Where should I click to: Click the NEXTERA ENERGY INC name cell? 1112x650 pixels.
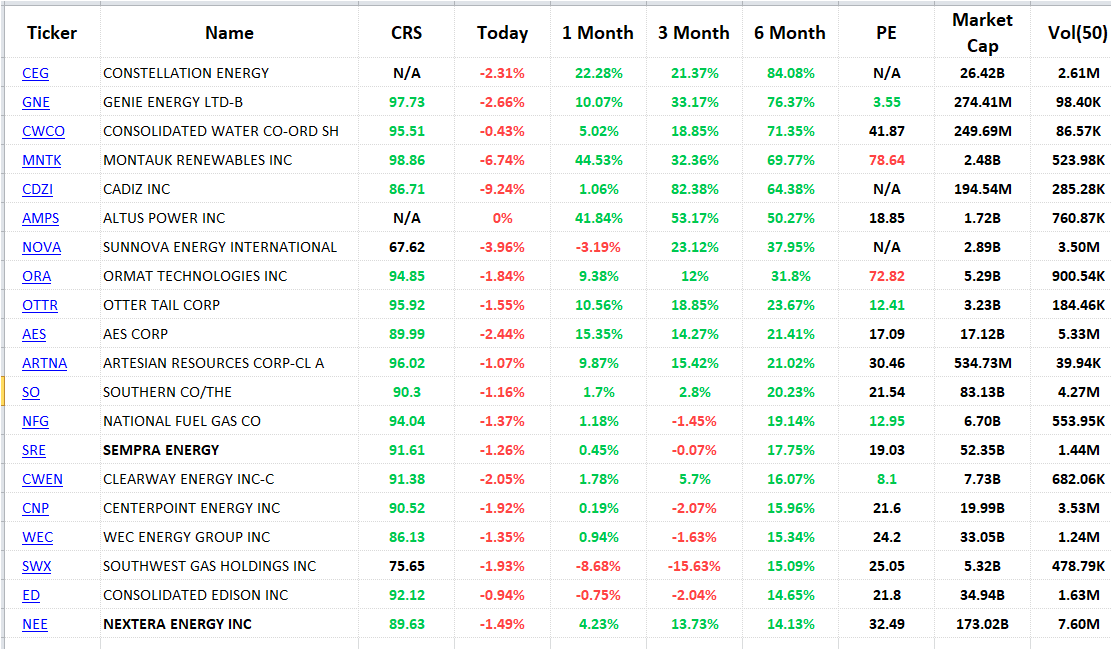click(x=177, y=624)
